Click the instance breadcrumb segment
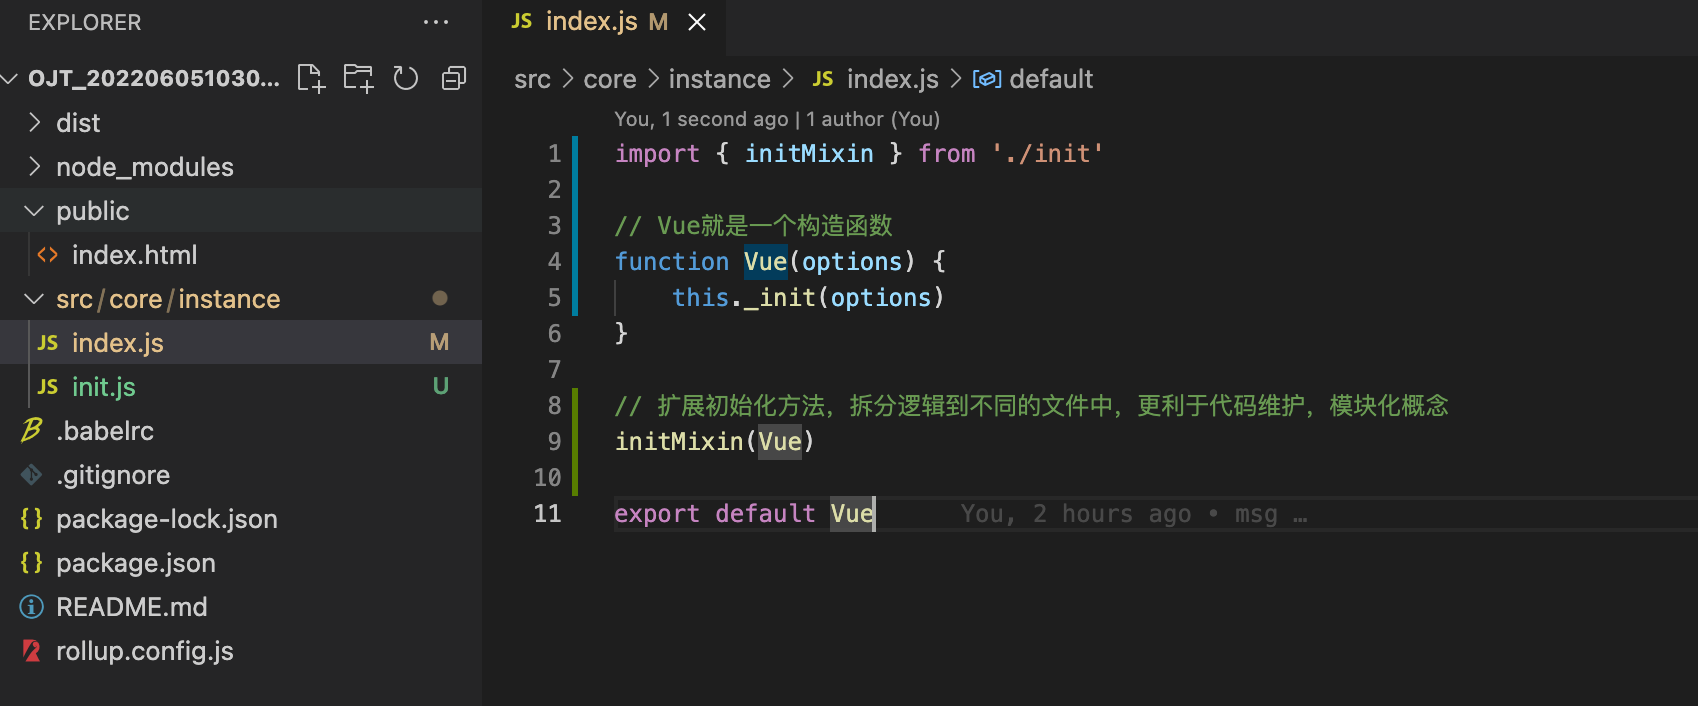This screenshot has height=706, width=1698. tap(720, 79)
